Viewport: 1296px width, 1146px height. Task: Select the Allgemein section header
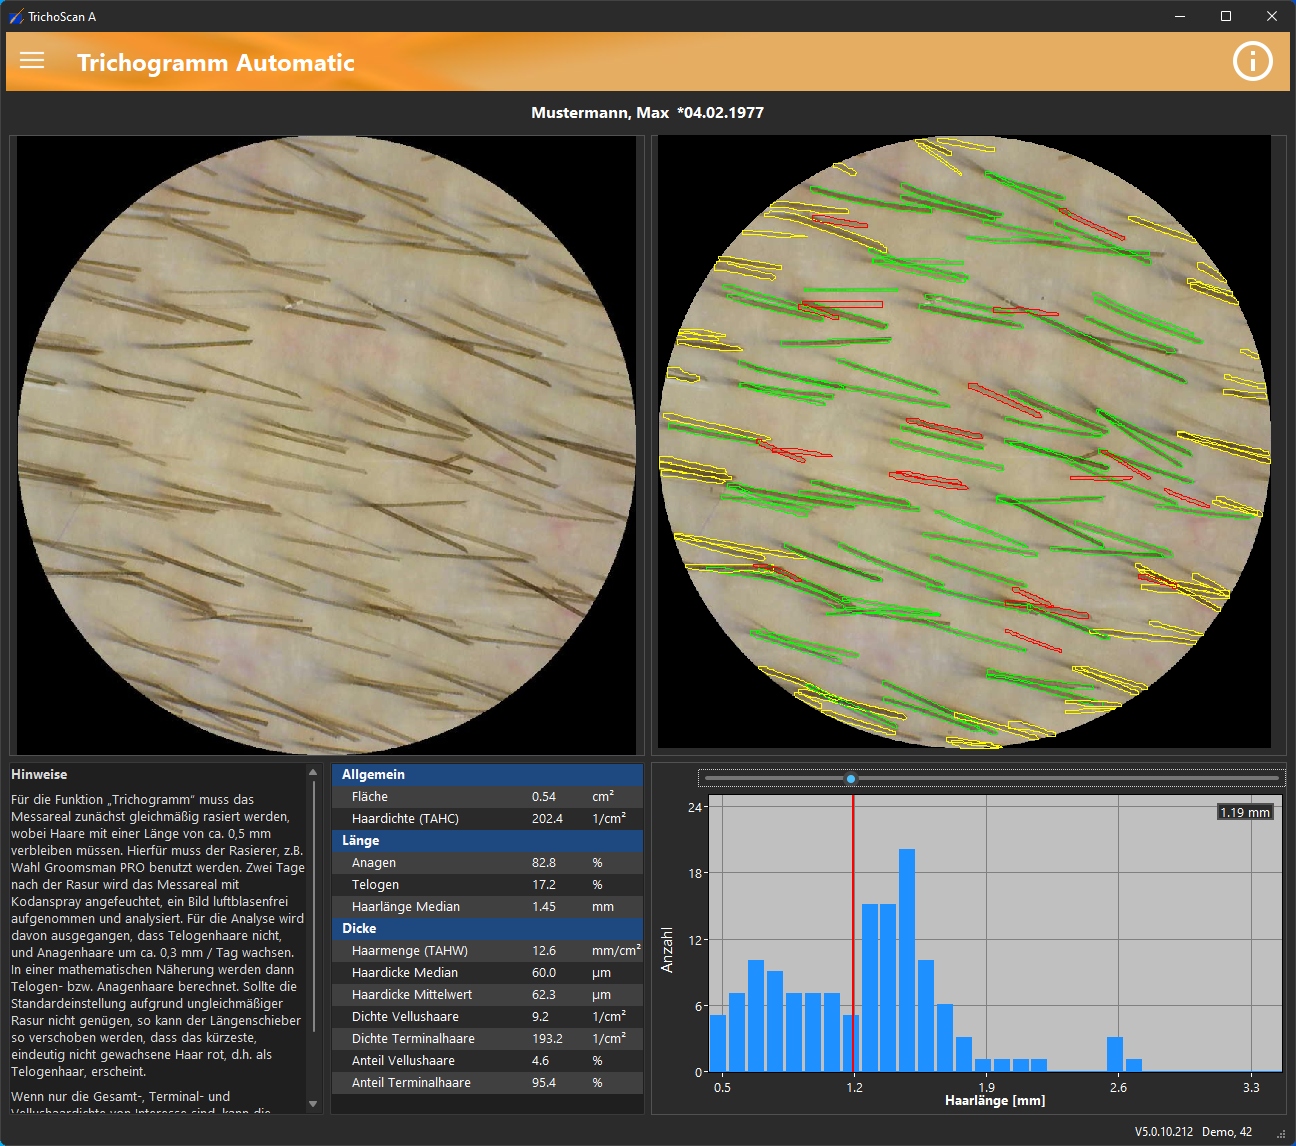tap(487, 775)
